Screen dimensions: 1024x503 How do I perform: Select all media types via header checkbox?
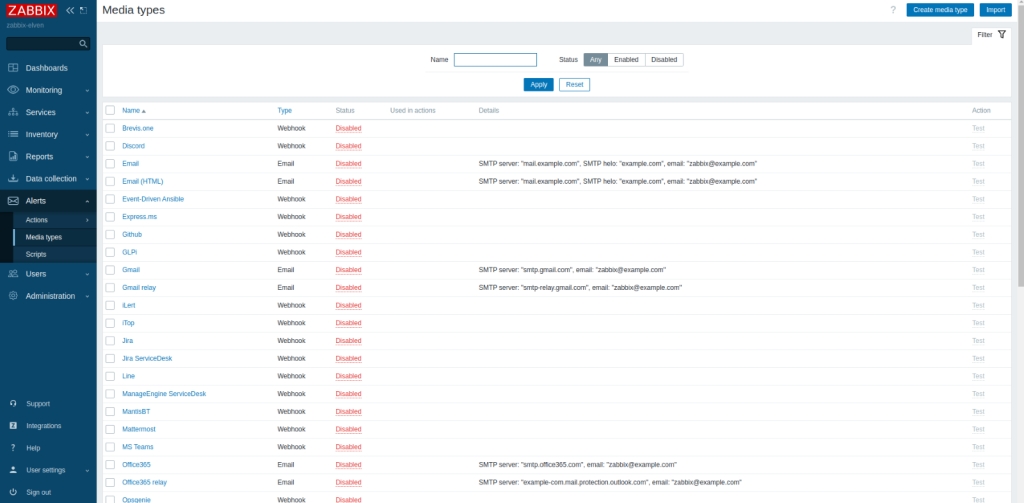[x=110, y=110]
